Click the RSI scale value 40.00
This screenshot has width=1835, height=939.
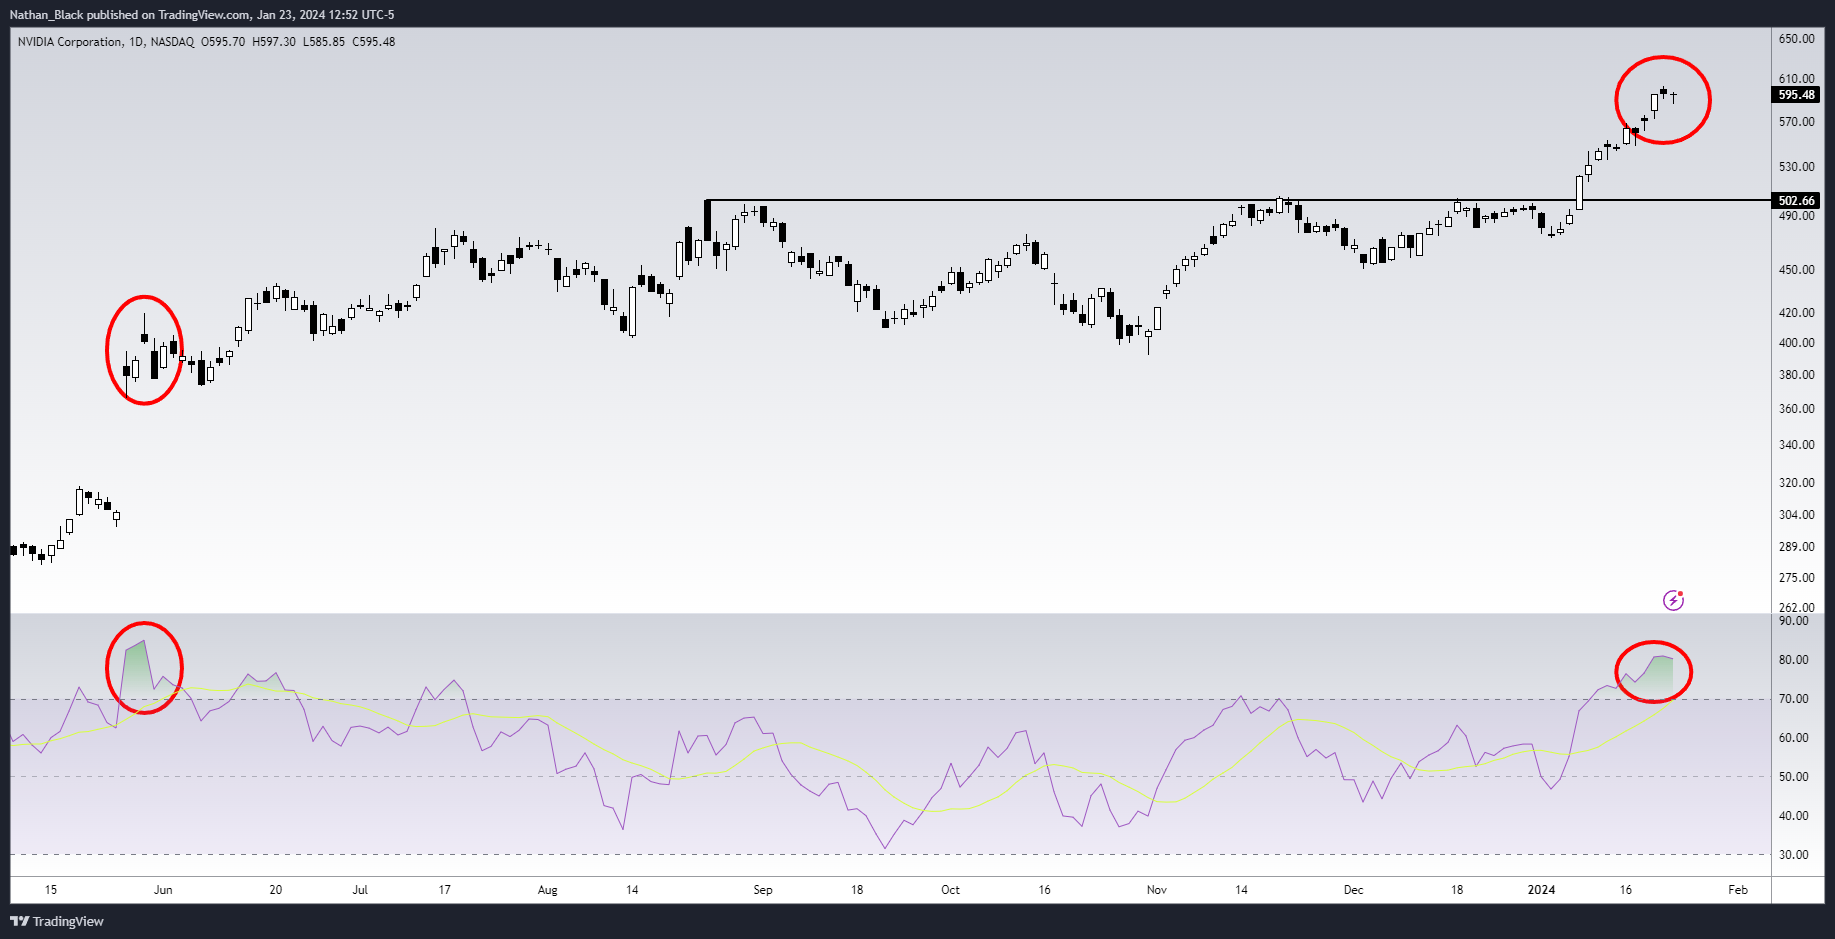coord(1794,816)
